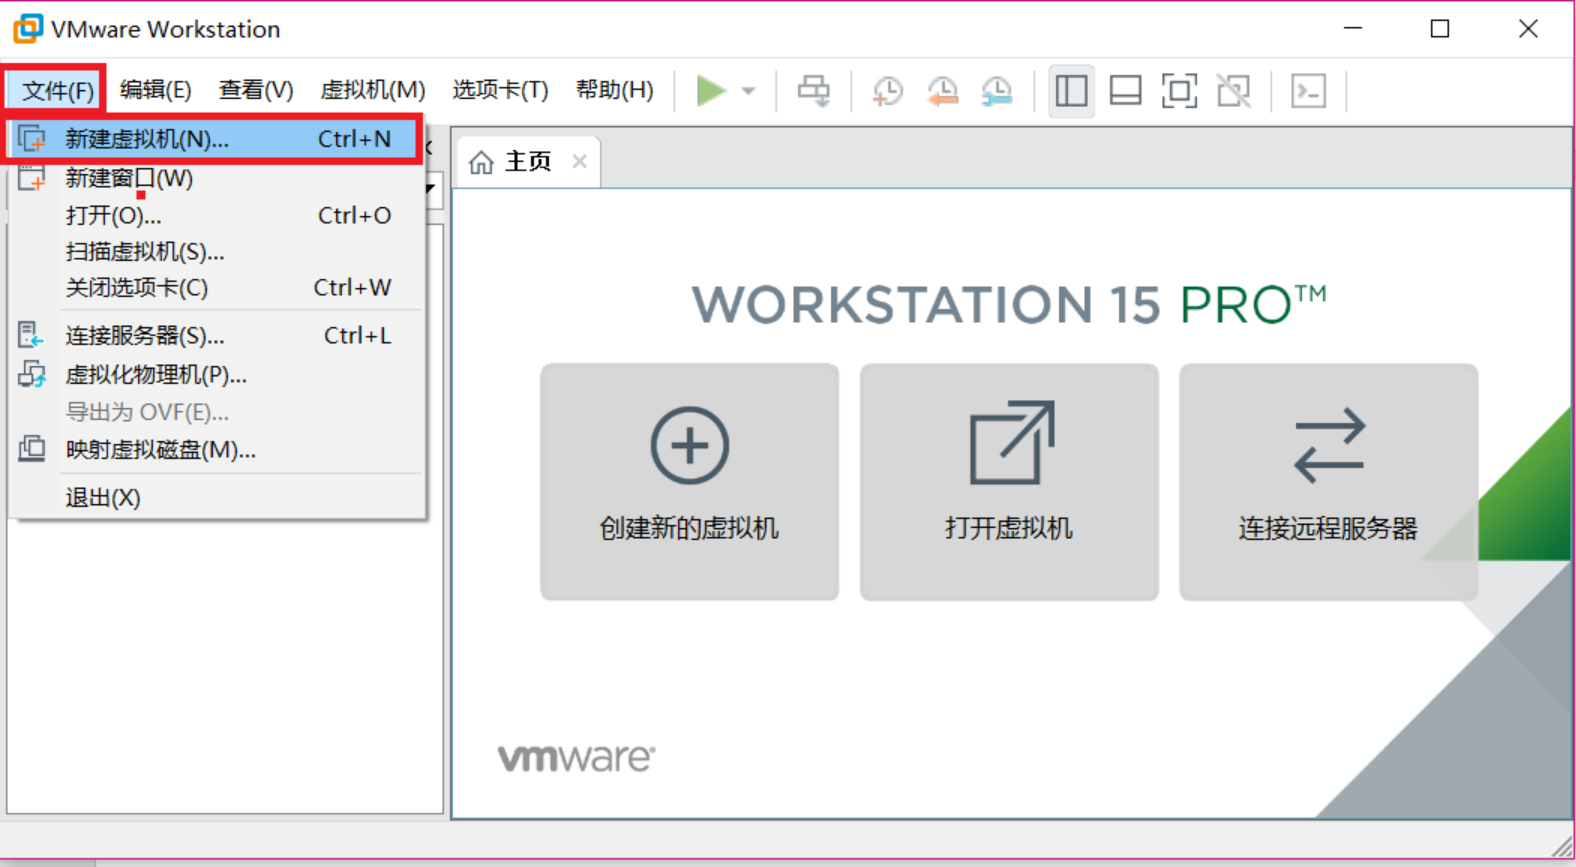Click the VMware Workstation title bar icon
Screen dimensions: 1576x867
28,29
